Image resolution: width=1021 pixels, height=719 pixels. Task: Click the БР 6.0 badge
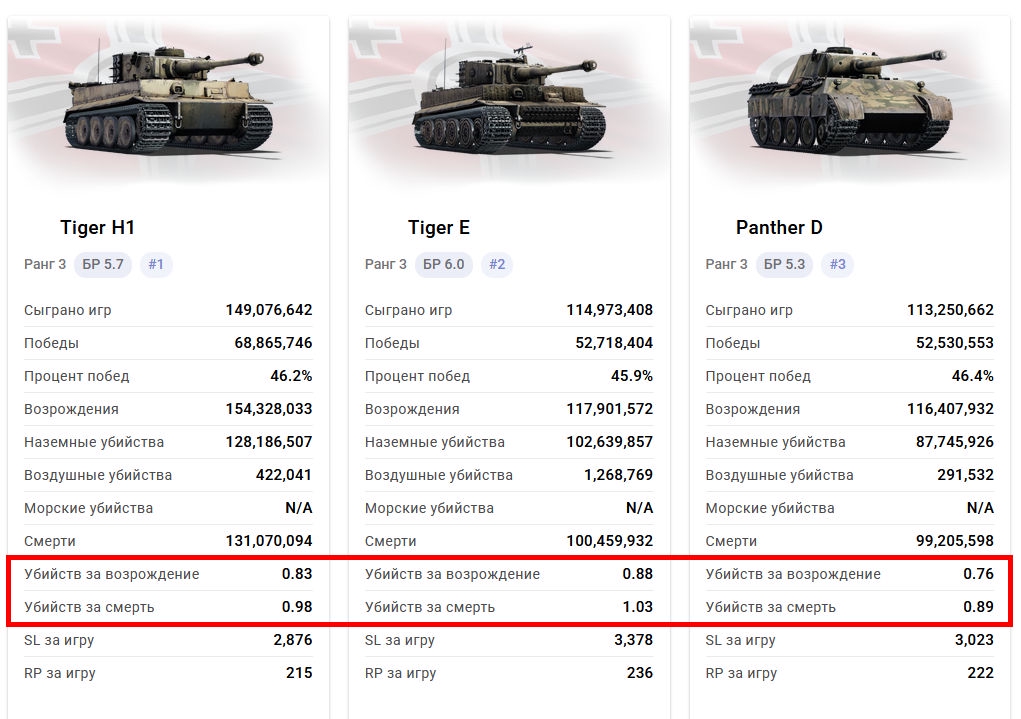(444, 265)
